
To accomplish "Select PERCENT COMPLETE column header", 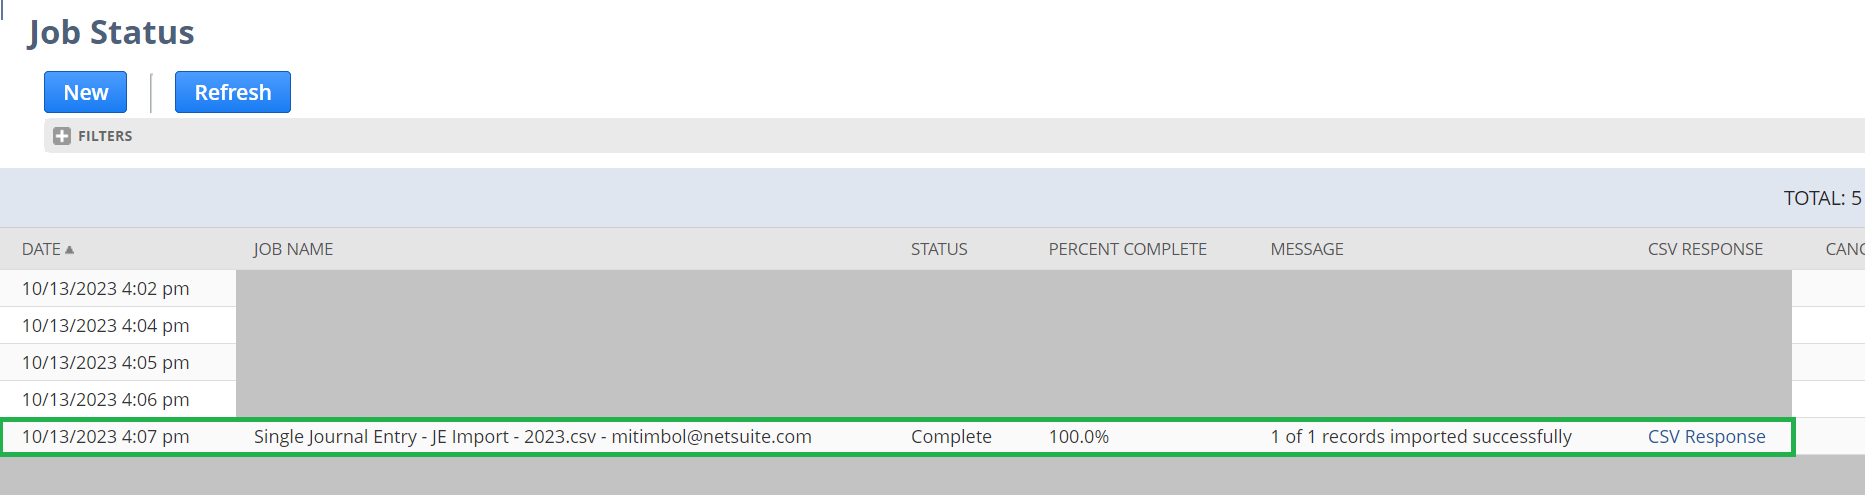I will pos(1127,249).
